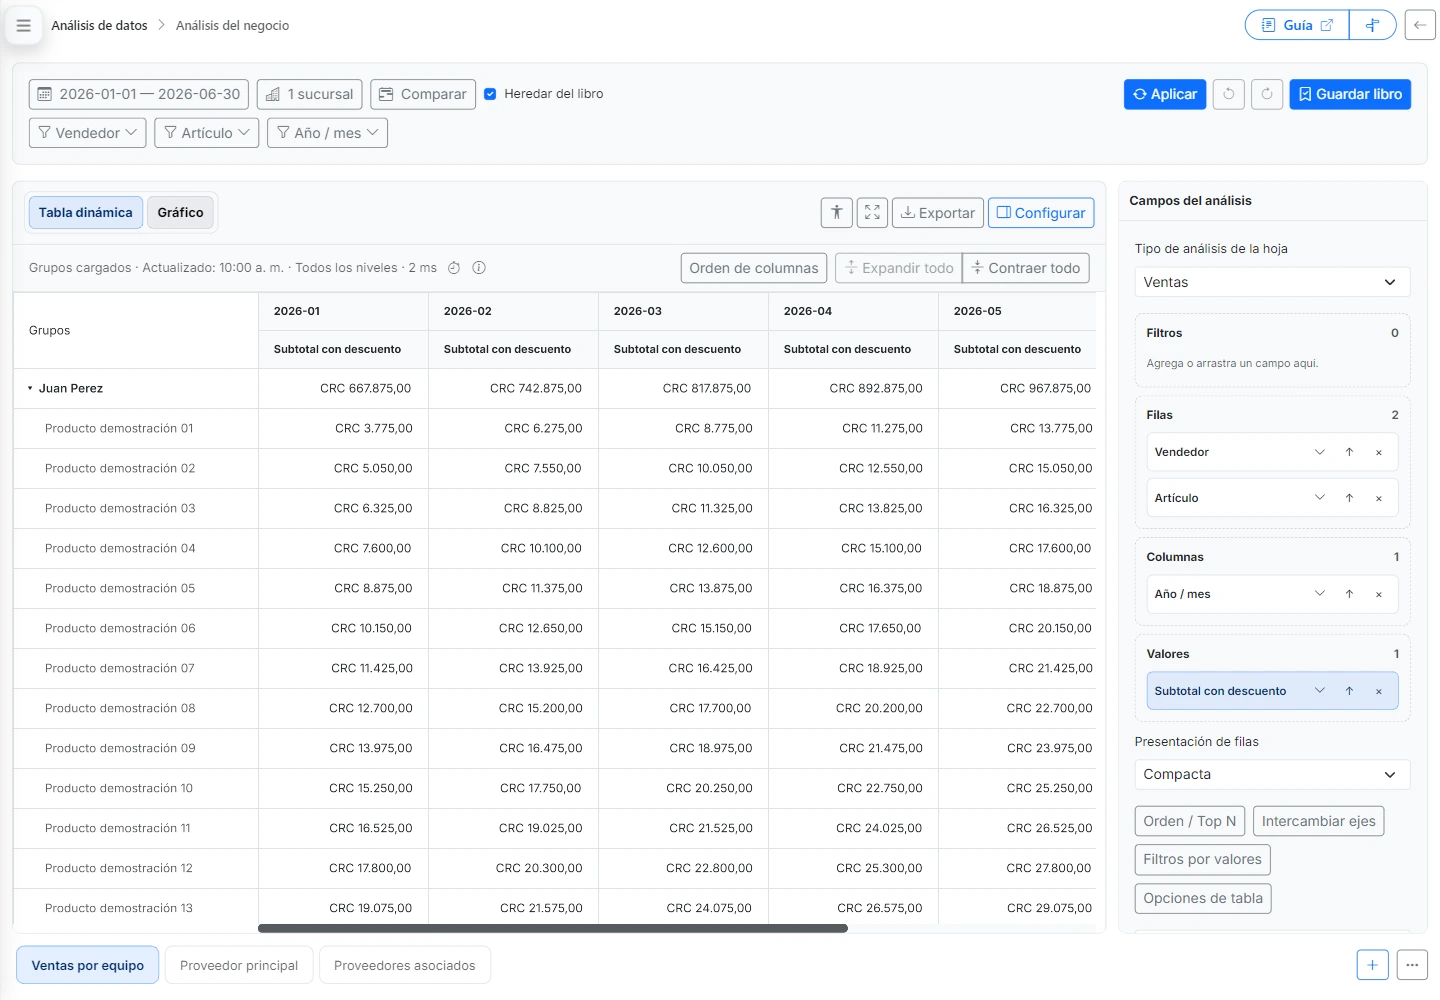The height and width of the screenshot is (1000, 1440).
Task: Open Tipo de análisis Ventas dropdown
Action: (x=1272, y=282)
